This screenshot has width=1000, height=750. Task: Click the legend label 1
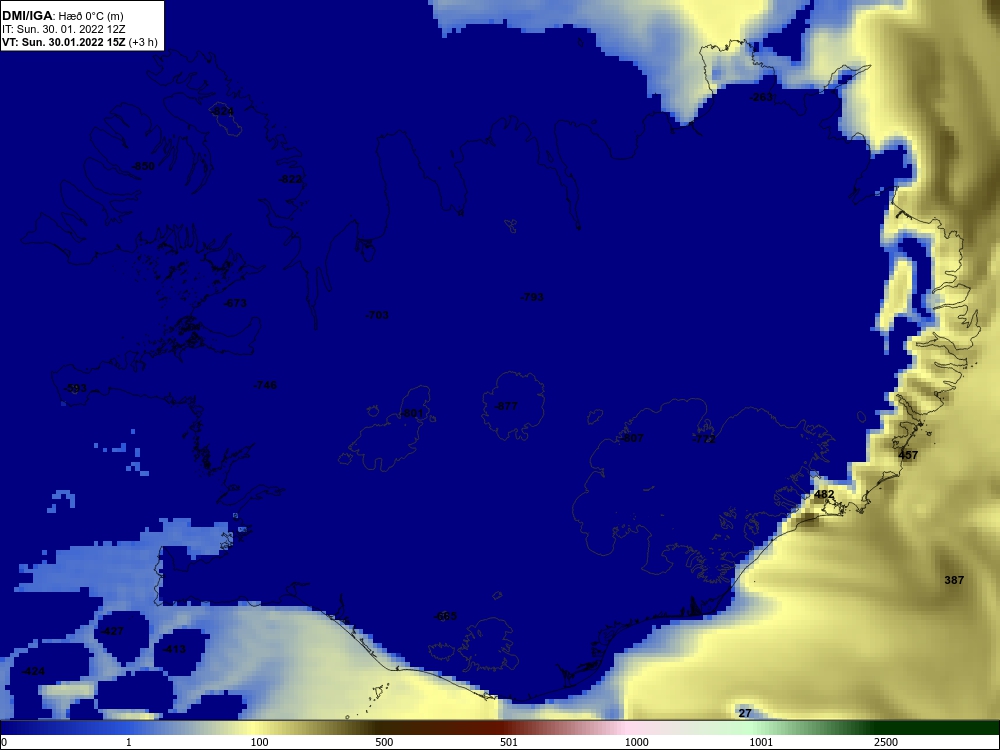[129, 742]
